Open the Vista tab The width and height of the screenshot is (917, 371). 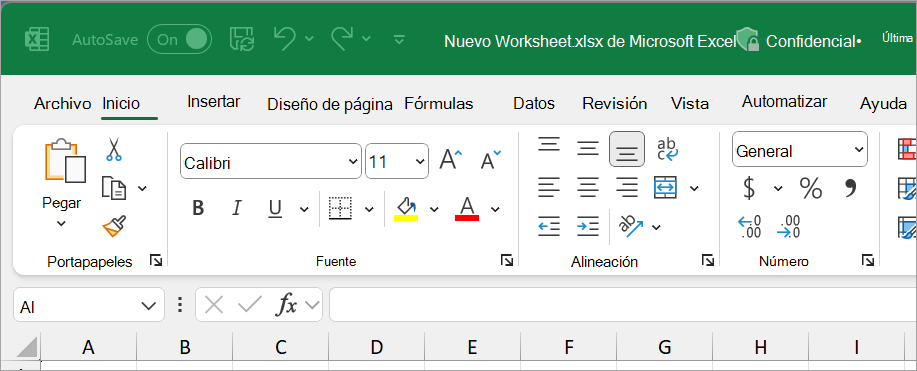(x=690, y=104)
